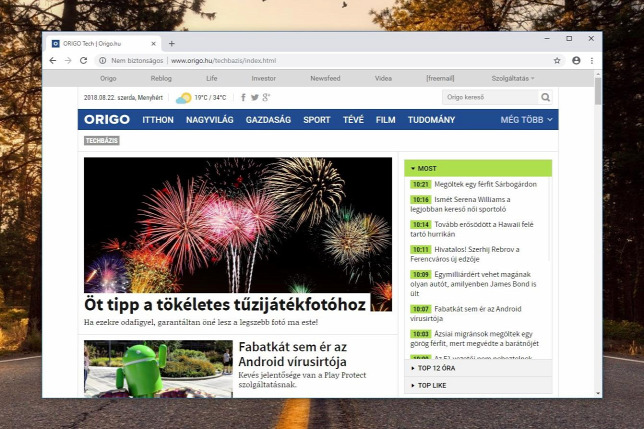
Task: Maximize the browser window
Action: tap(569, 38)
